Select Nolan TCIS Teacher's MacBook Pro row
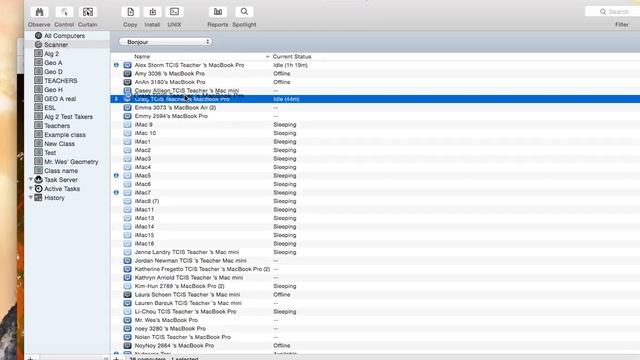Viewport: 640px width, 360px height. (x=375, y=337)
